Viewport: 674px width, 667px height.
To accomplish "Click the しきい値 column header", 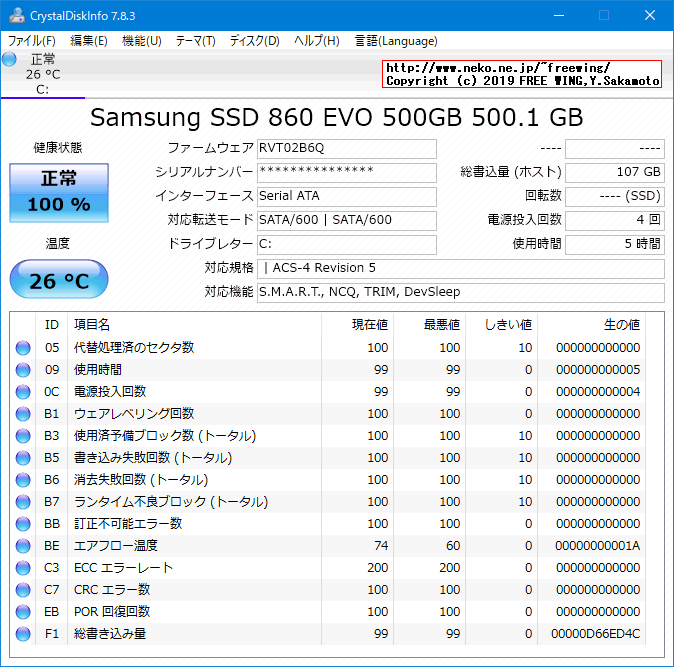I will [x=501, y=325].
